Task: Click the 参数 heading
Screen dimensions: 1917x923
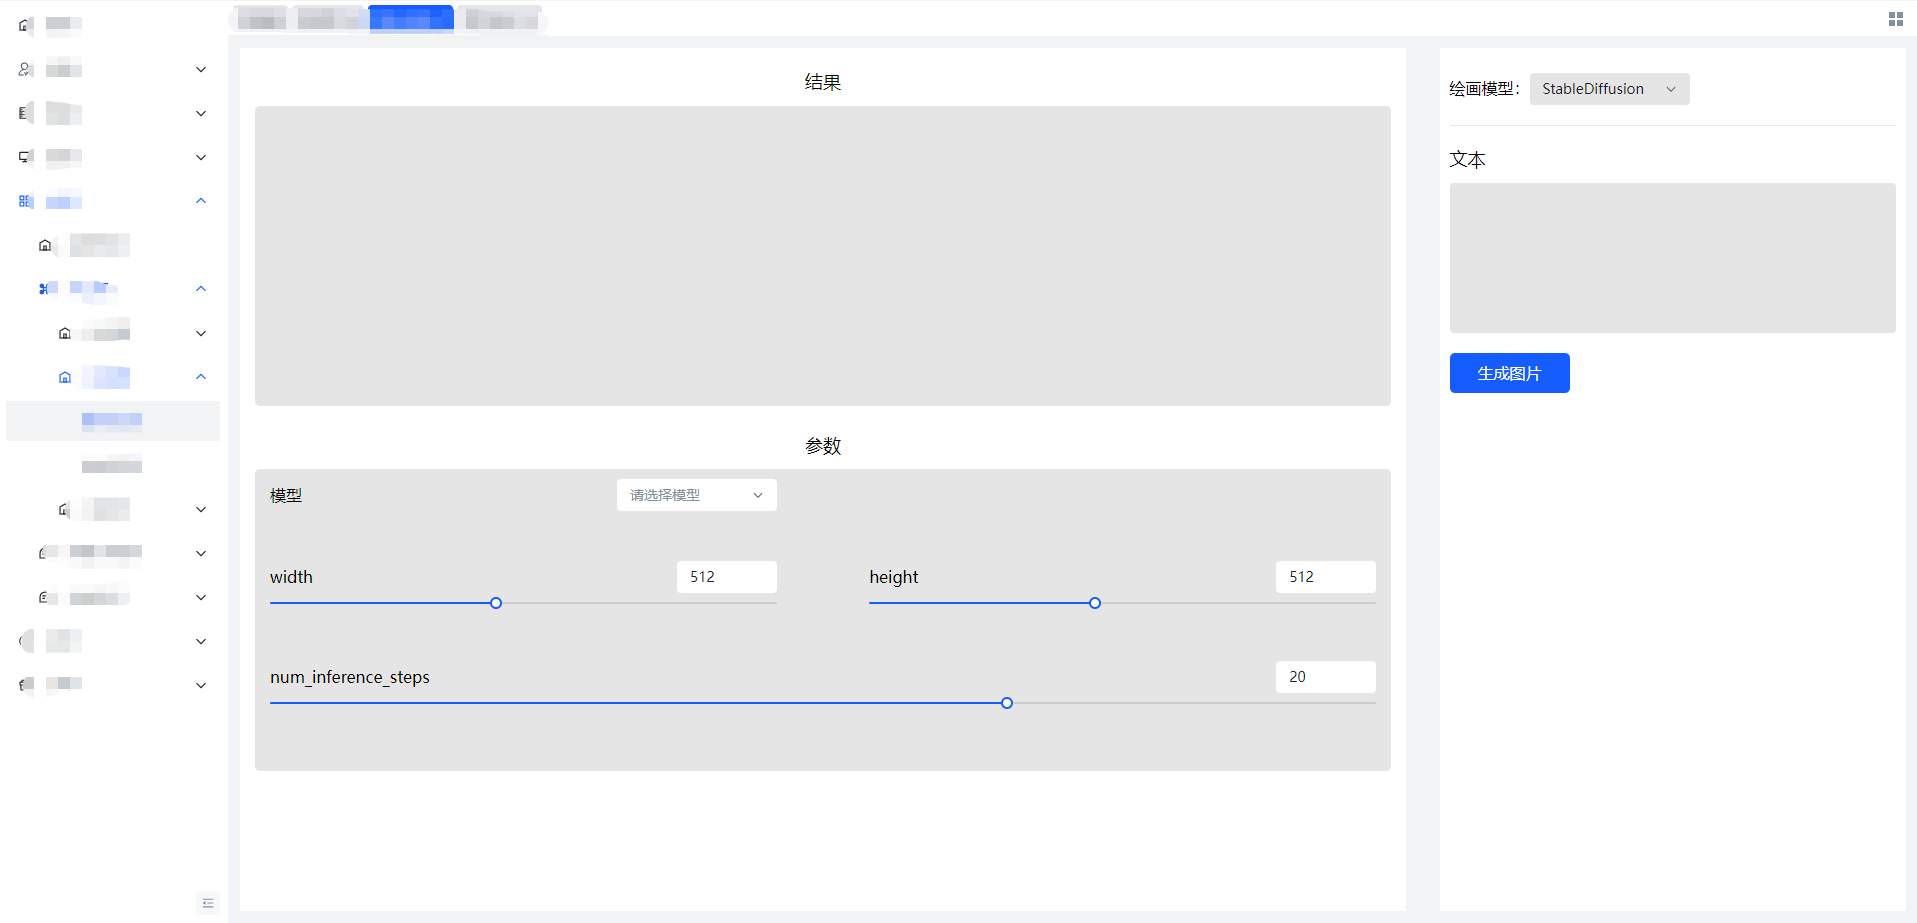Action: [x=823, y=446]
